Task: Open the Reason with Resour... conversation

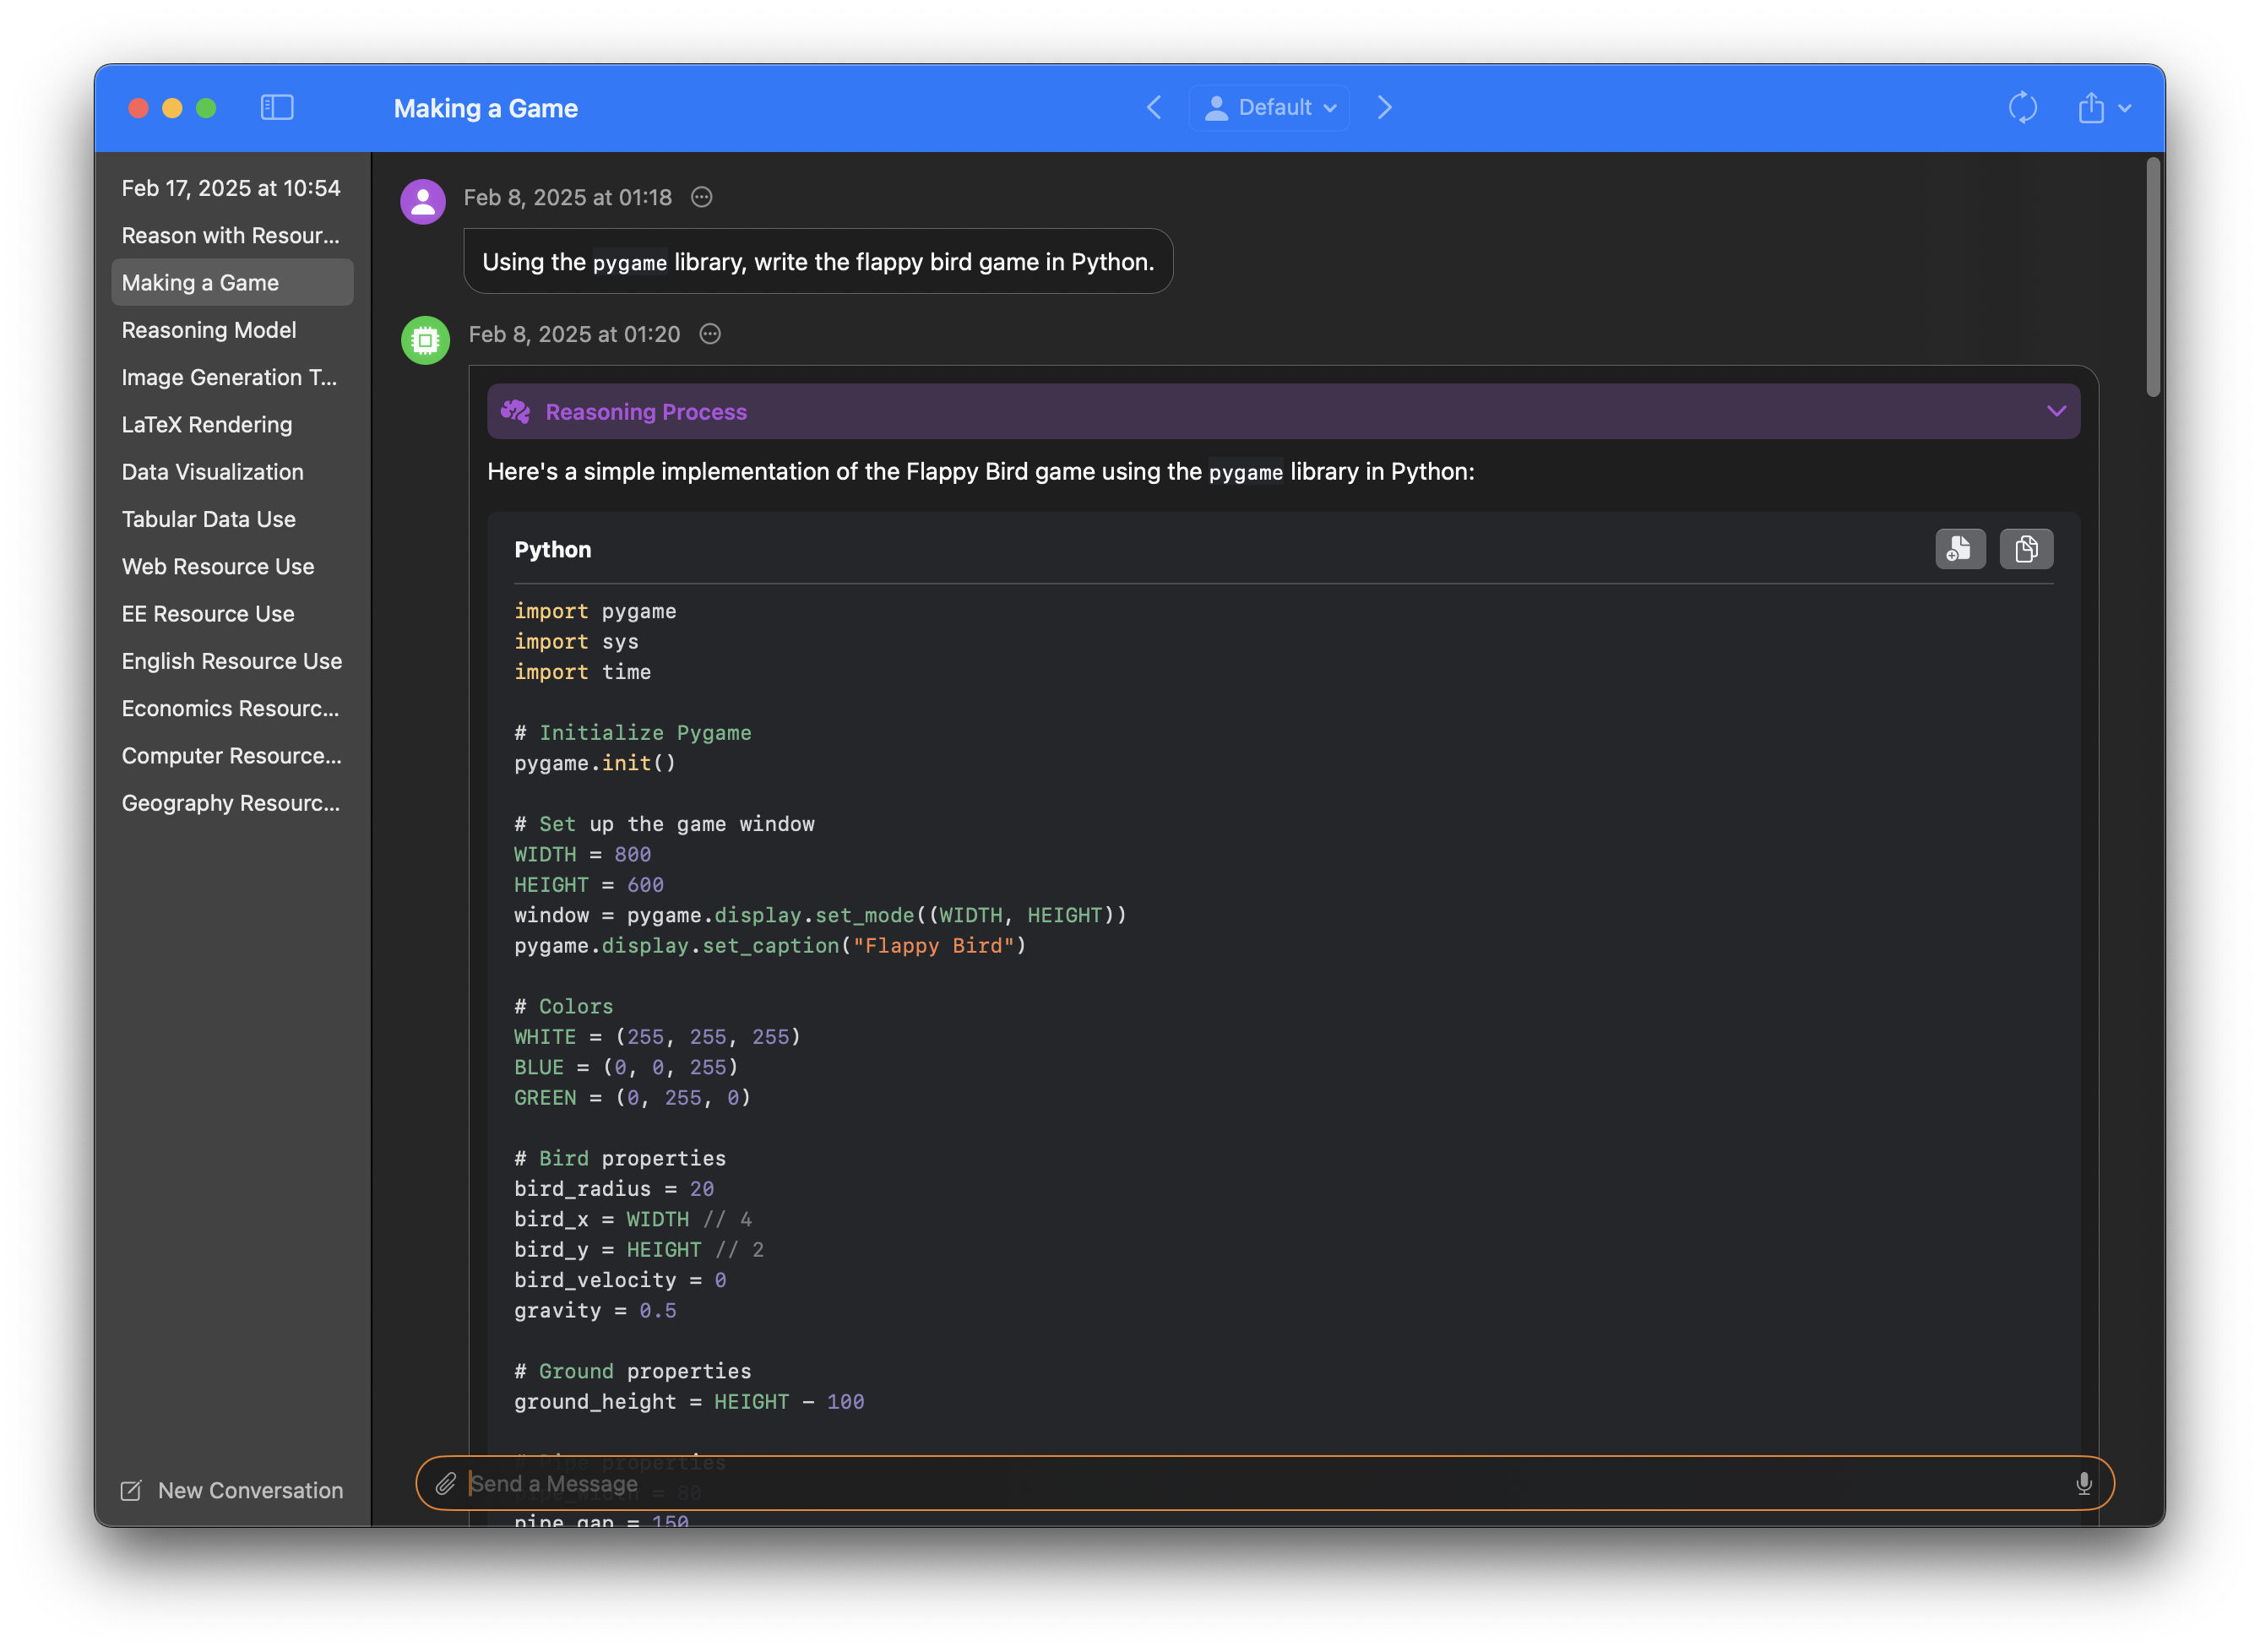Action: pyautogui.click(x=232, y=235)
